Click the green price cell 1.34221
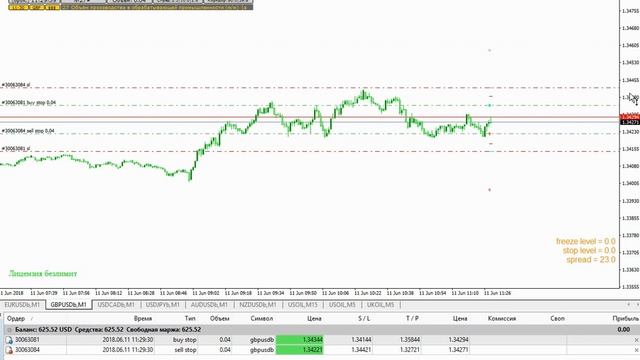Screen dimensions: 640x360 coord(300,350)
